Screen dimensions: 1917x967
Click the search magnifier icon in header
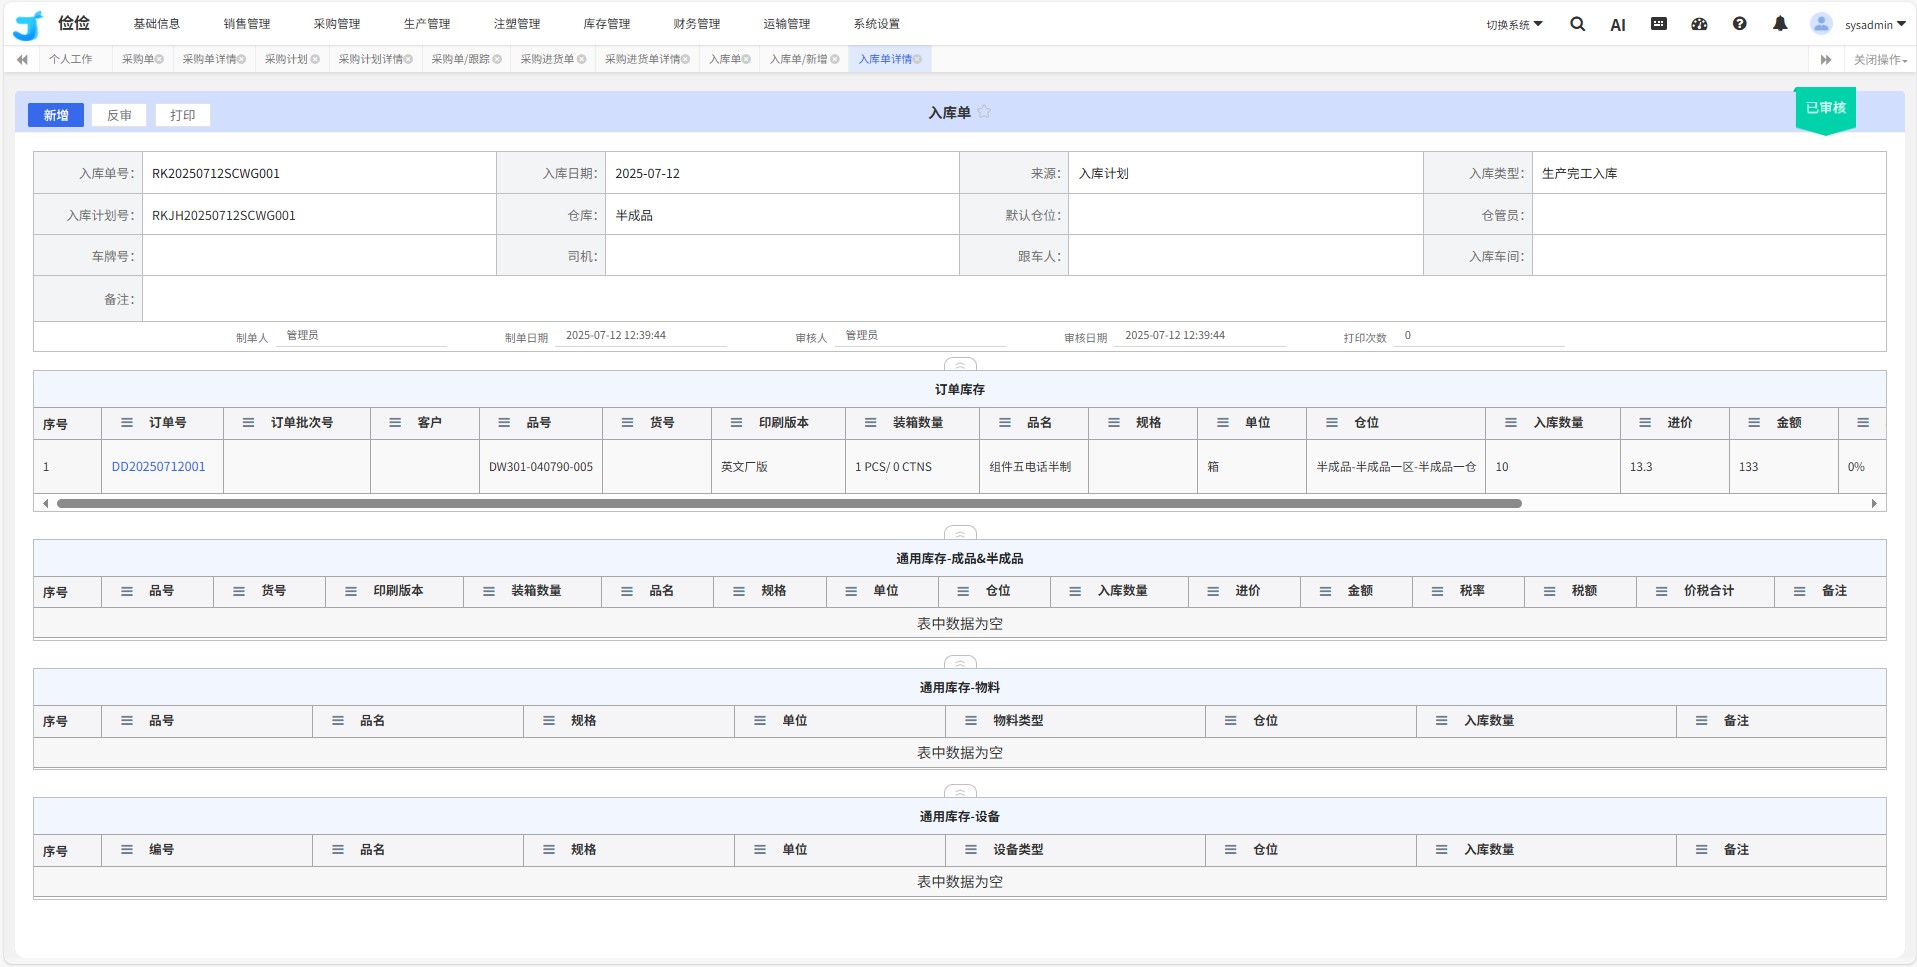(1577, 24)
